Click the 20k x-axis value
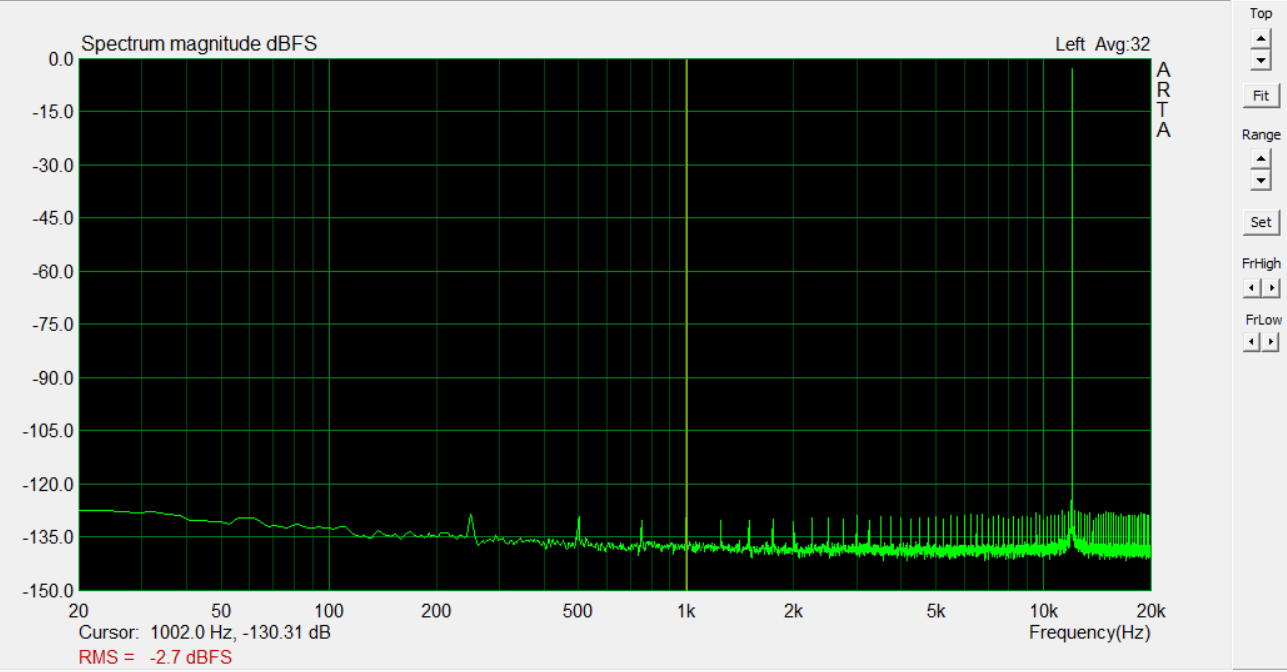The height and width of the screenshot is (672, 1287). [1151, 611]
